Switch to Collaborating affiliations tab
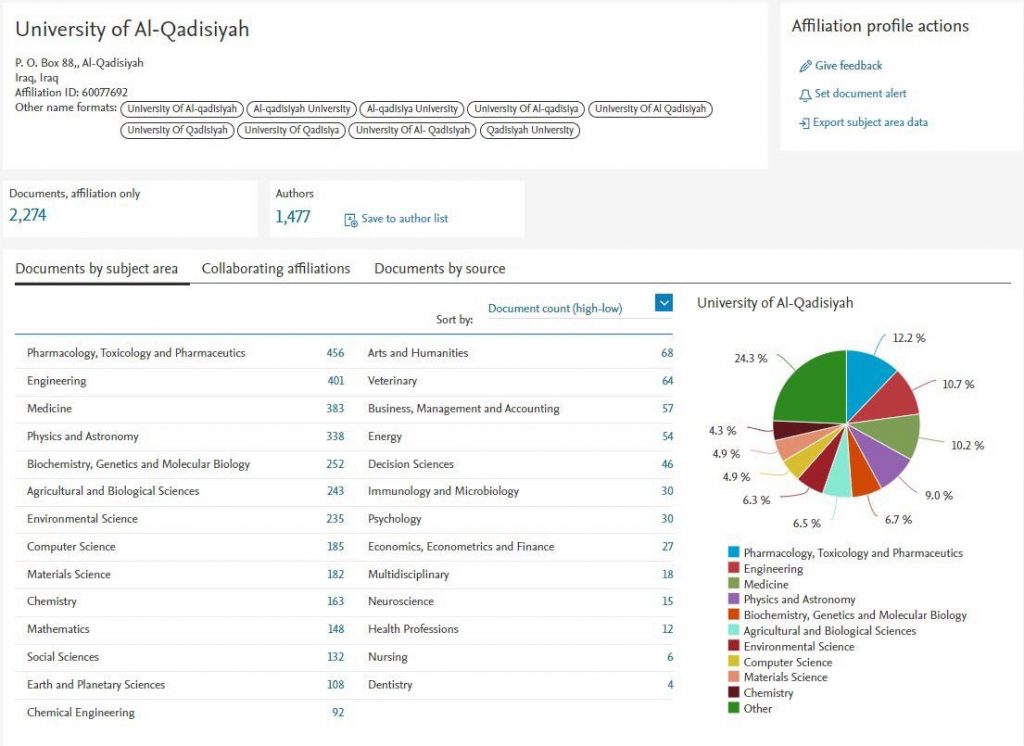Image resolution: width=1024 pixels, height=746 pixels. [x=276, y=268]
